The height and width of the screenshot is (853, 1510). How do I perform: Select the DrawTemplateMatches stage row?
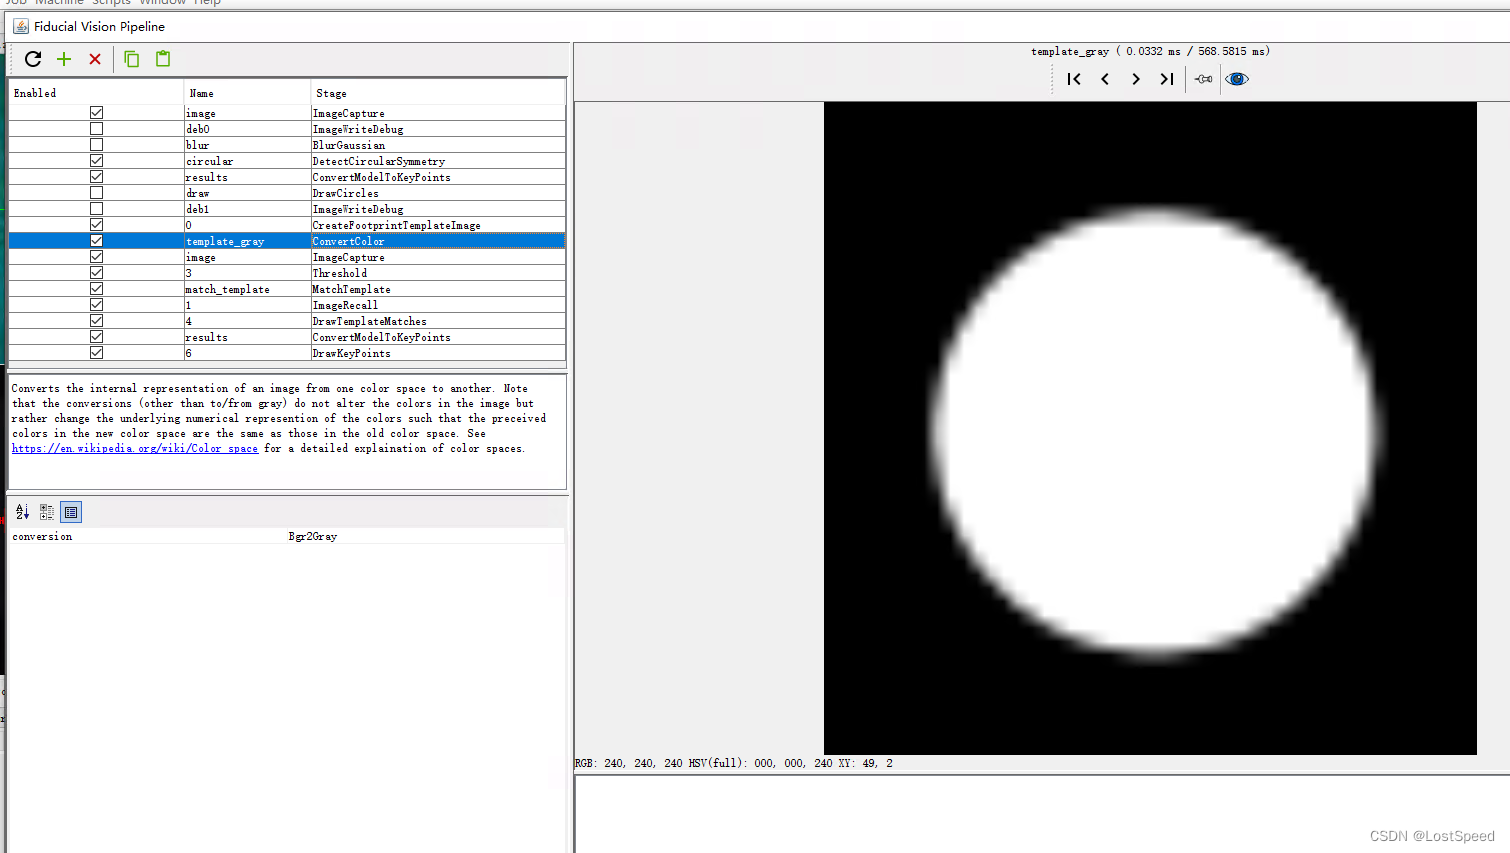pyautogui.click(x=287, y=321)
